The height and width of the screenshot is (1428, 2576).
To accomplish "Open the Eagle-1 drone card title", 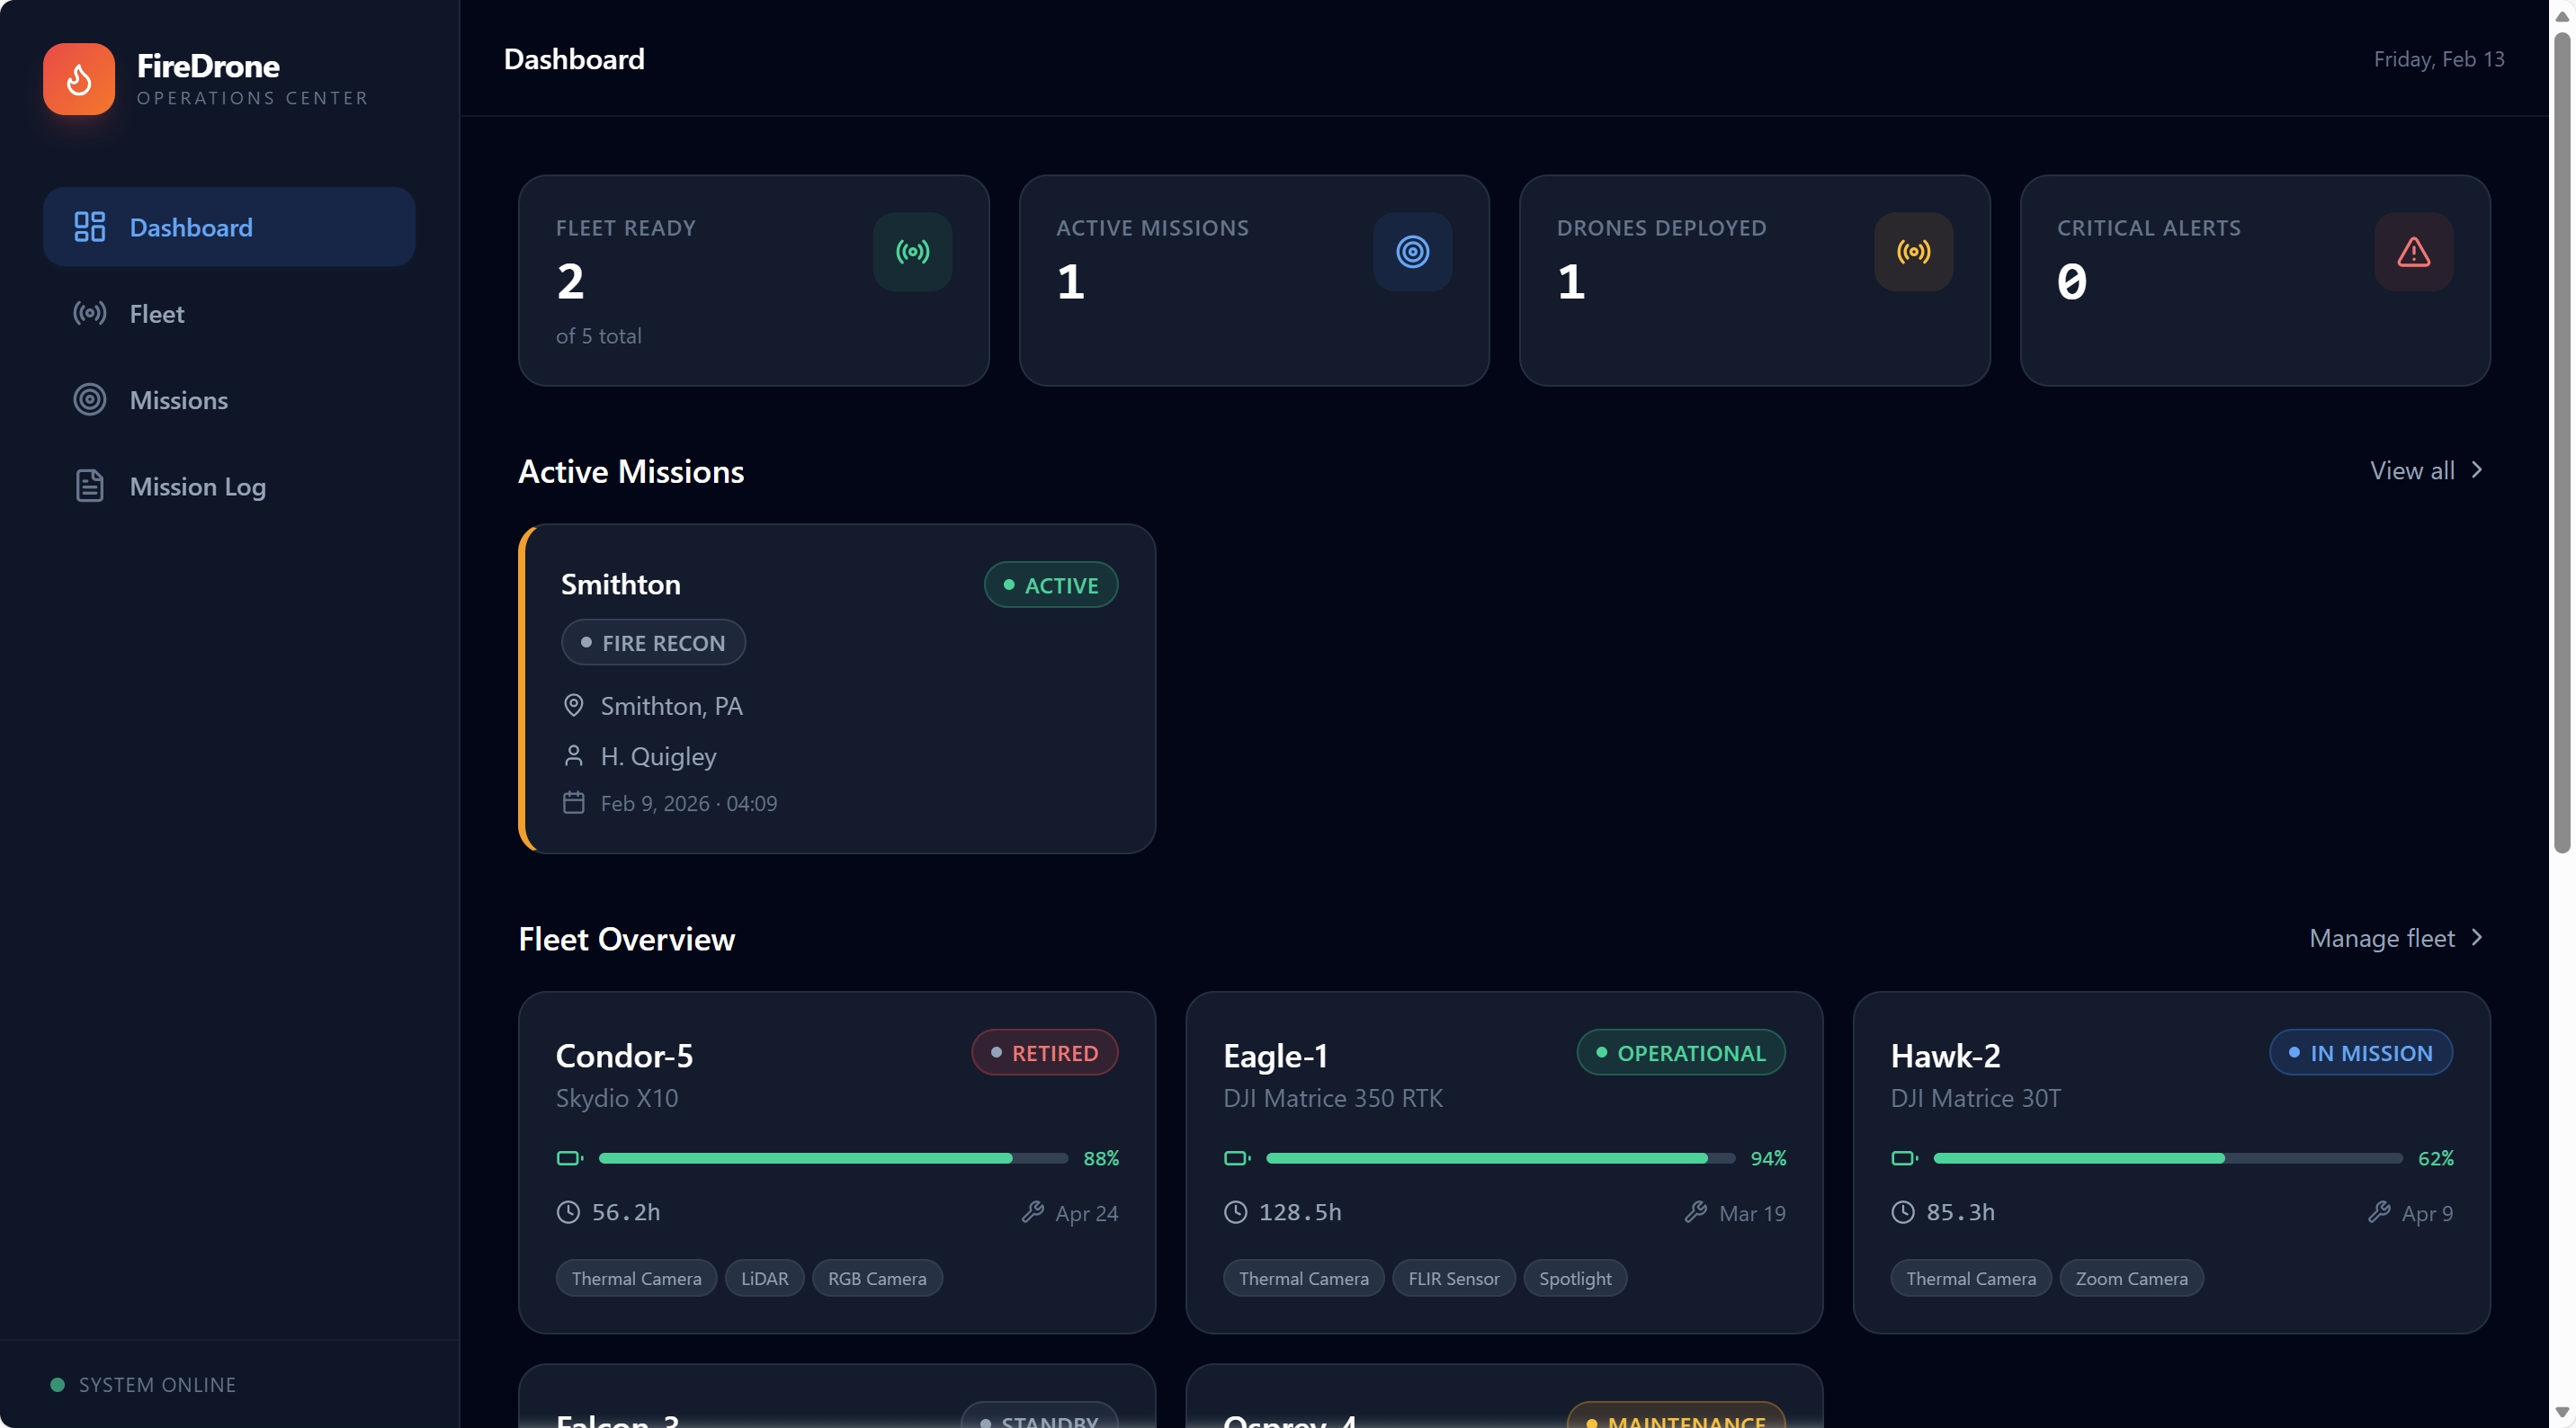I will (x=1275, y=1056).
